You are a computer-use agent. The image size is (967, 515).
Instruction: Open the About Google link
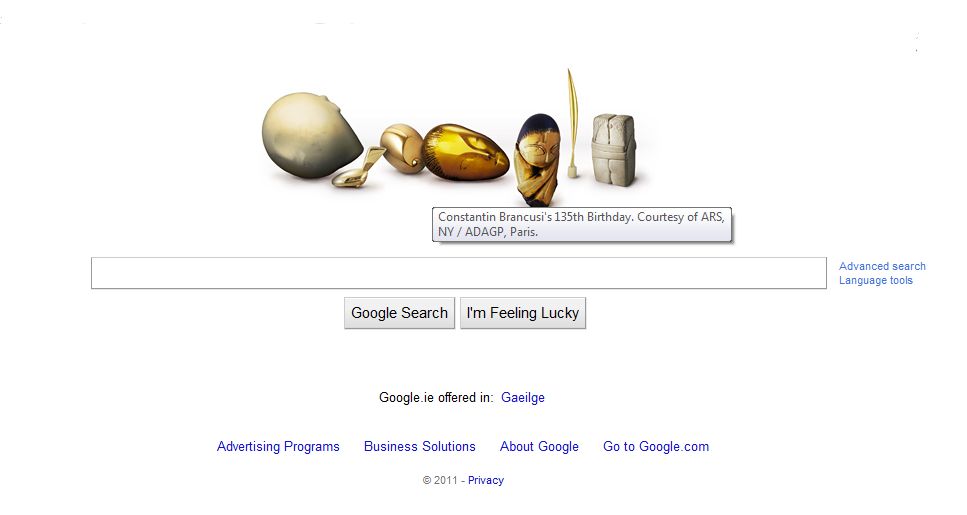tap(539, 447)
